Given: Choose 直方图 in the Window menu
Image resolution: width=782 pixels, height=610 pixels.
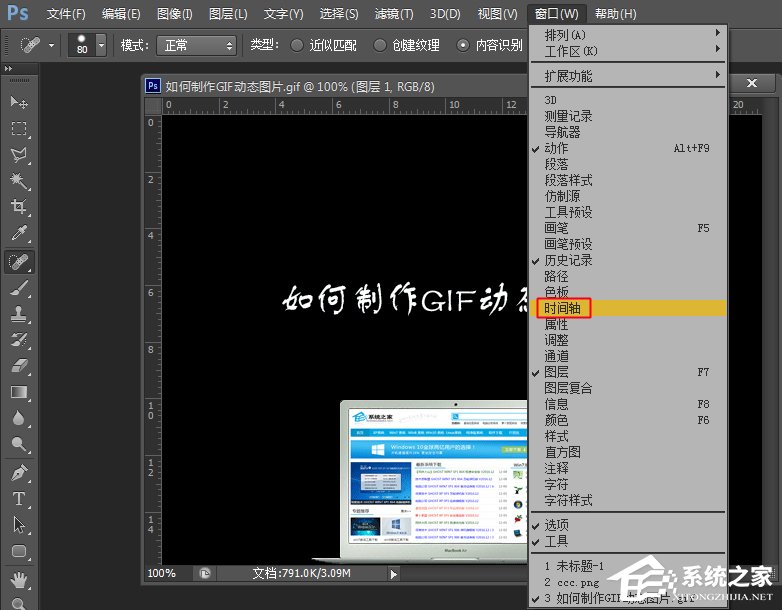Looking at the screenshot, I should click(628, 452).
